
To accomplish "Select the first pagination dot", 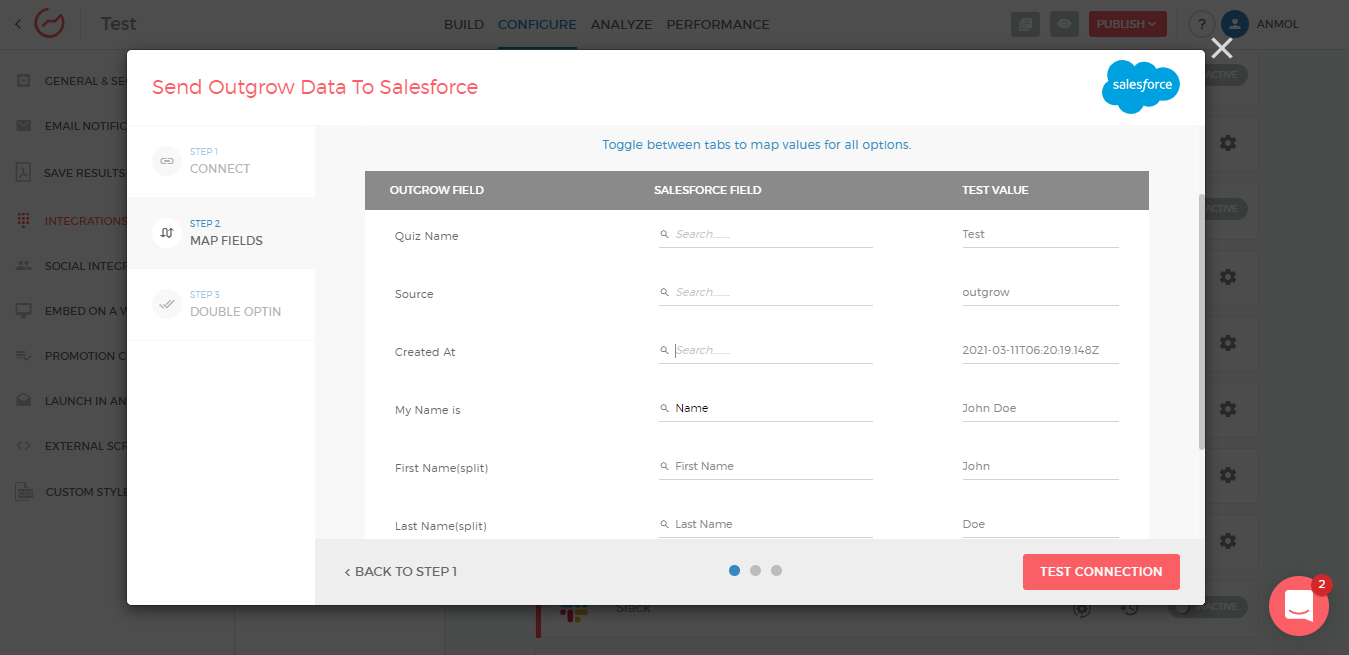I will pos(734,570).
